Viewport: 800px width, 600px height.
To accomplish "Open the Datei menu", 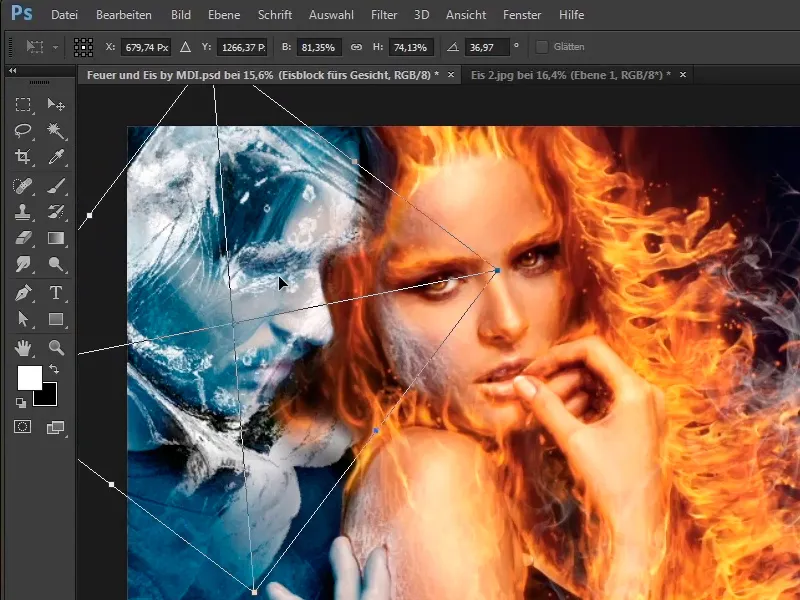I will tap(64, 15).
